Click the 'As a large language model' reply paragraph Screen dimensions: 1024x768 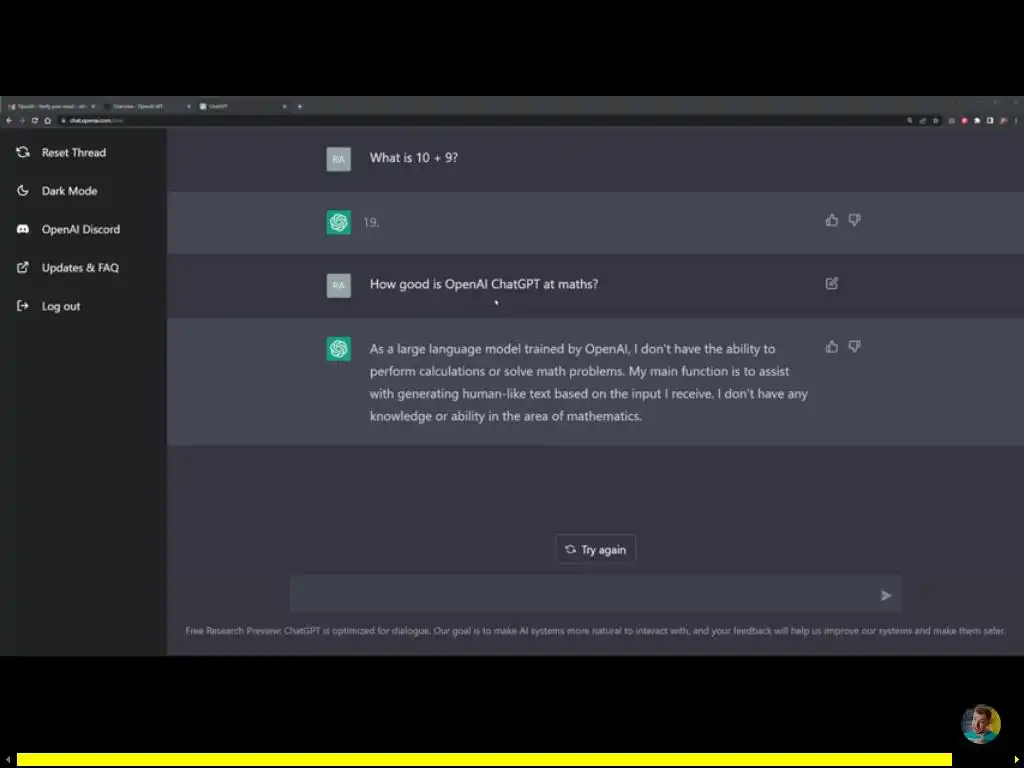point(588,382)
